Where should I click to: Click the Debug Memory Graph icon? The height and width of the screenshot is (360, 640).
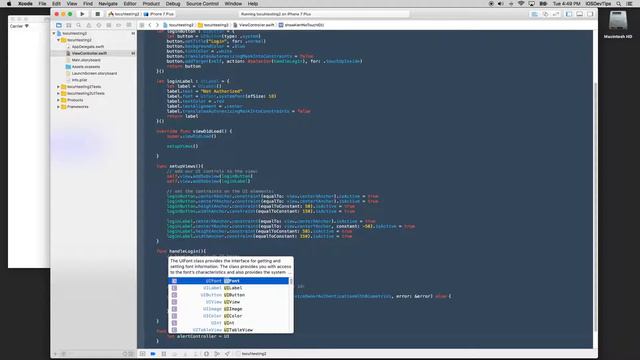217,354
